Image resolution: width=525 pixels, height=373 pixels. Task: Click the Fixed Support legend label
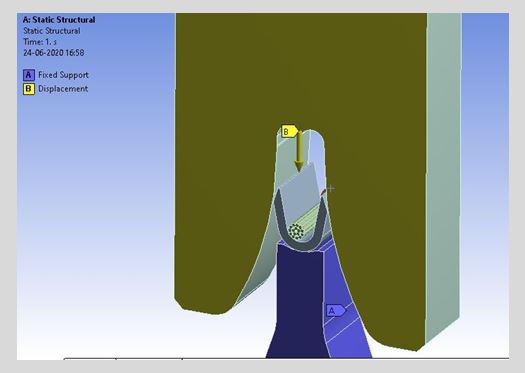(63, 75)
